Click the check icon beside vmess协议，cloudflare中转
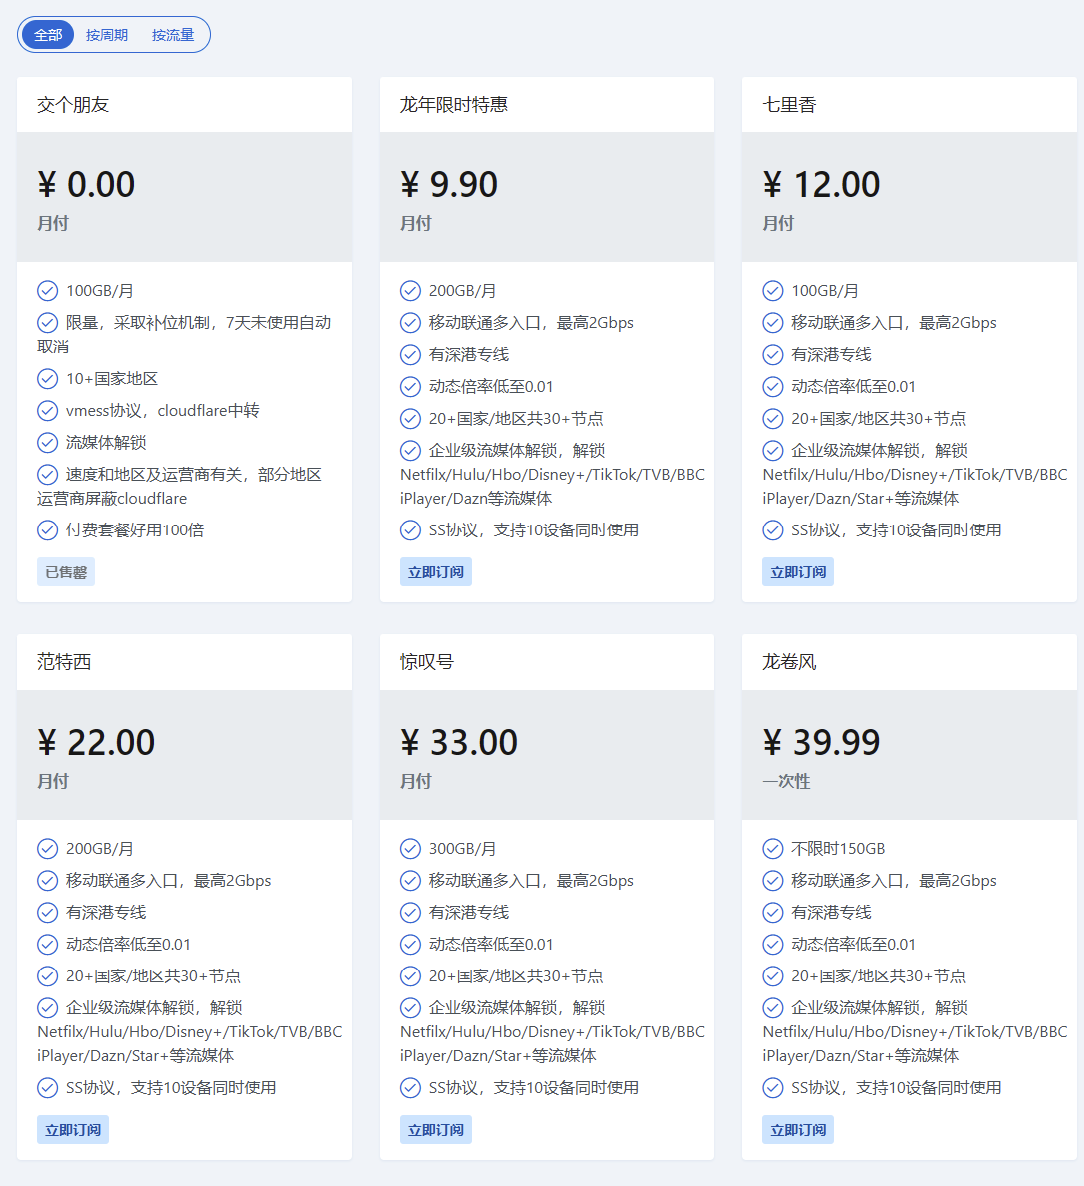This screenshot has width=1084, height=1186. [x=48, y=411]
